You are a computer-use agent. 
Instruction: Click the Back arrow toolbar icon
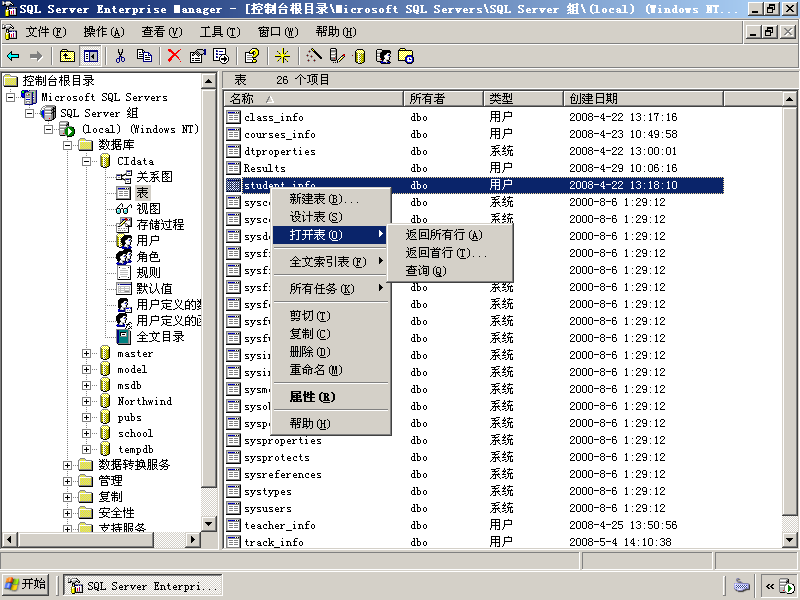click(x=13, y=56)
